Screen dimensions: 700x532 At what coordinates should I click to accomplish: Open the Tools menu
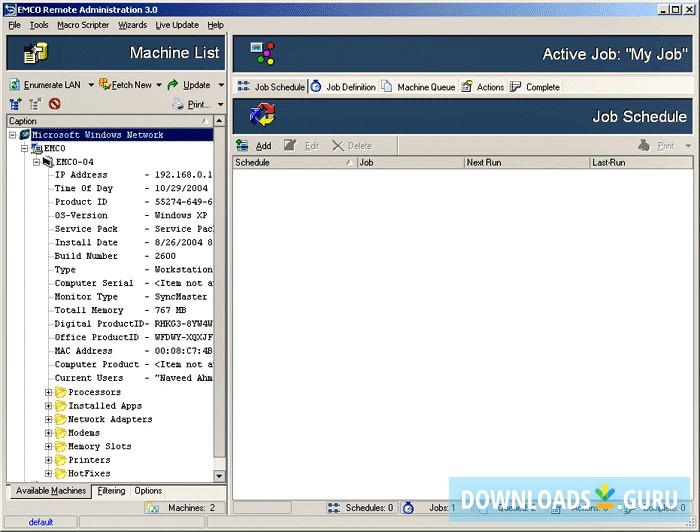point(39,25)
